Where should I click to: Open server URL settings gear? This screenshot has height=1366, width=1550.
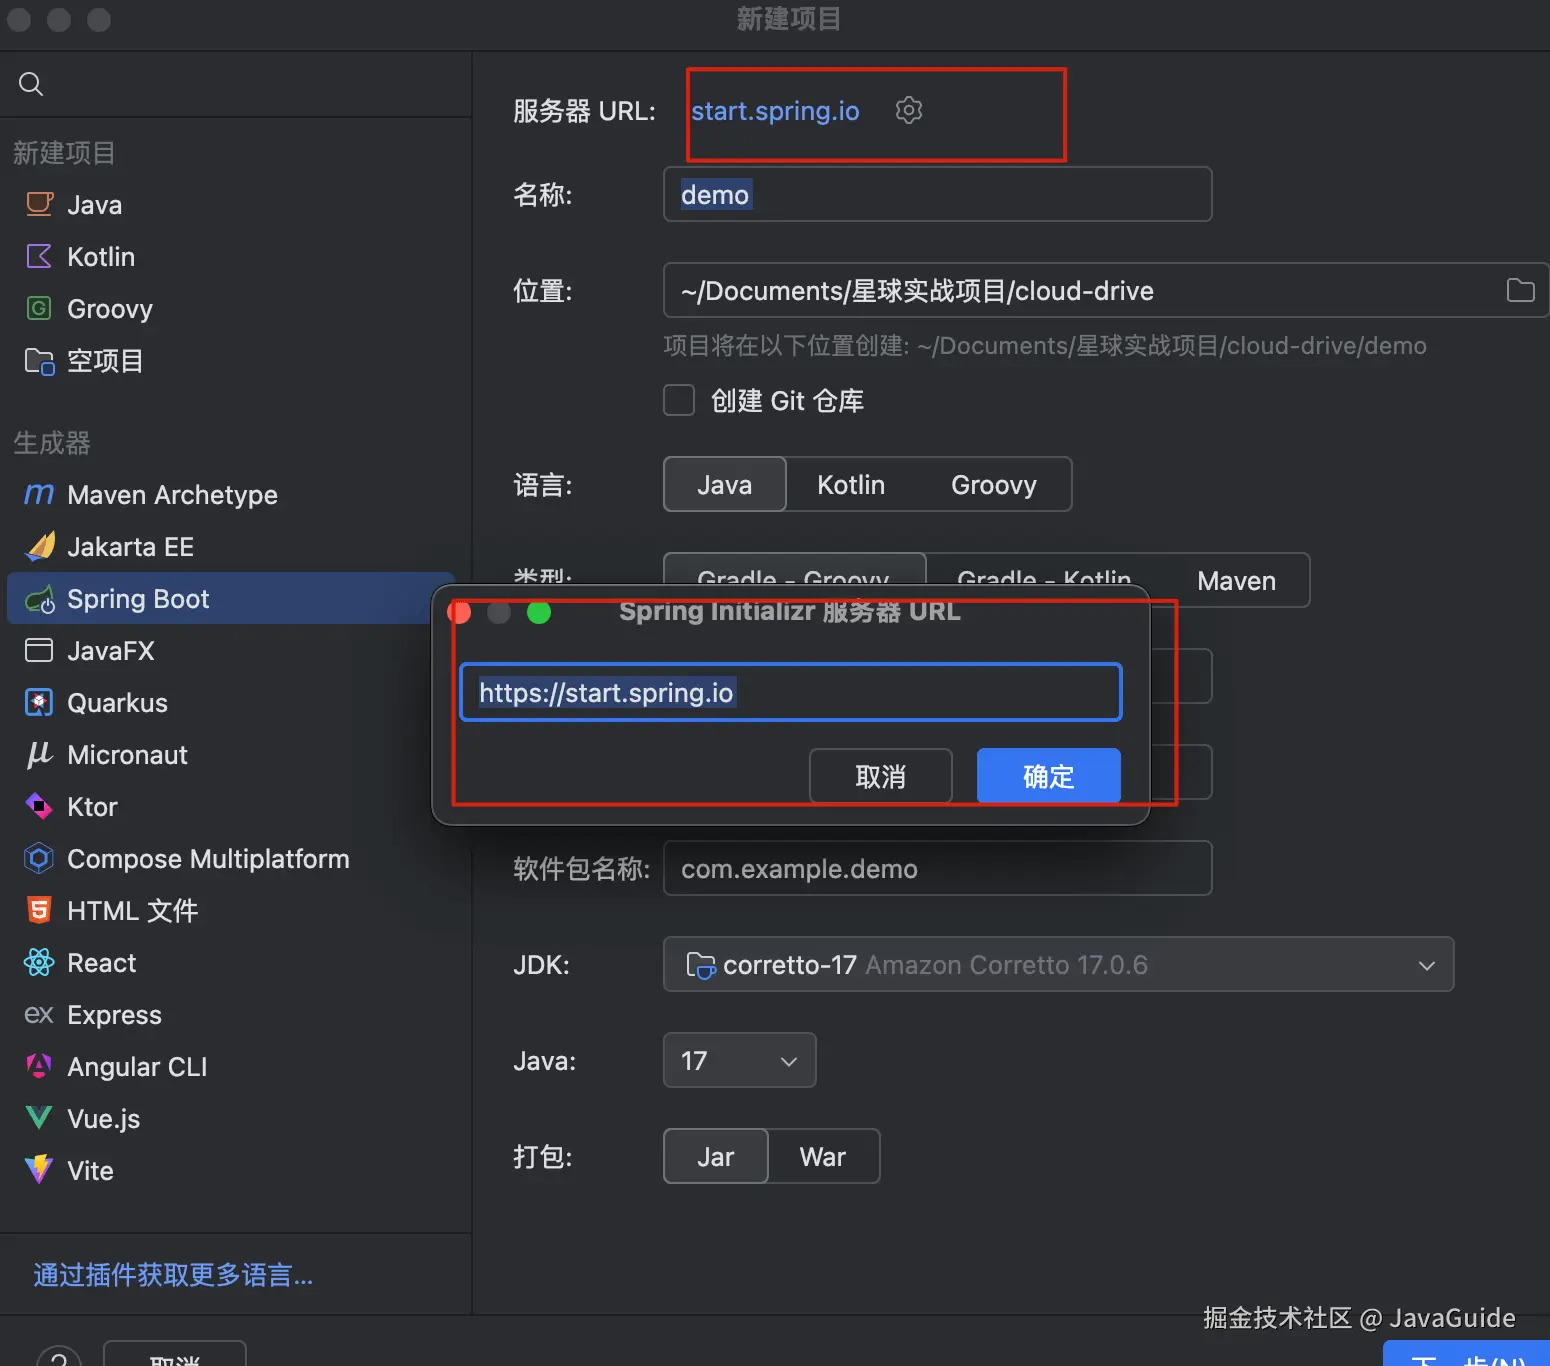coord(908,110)
